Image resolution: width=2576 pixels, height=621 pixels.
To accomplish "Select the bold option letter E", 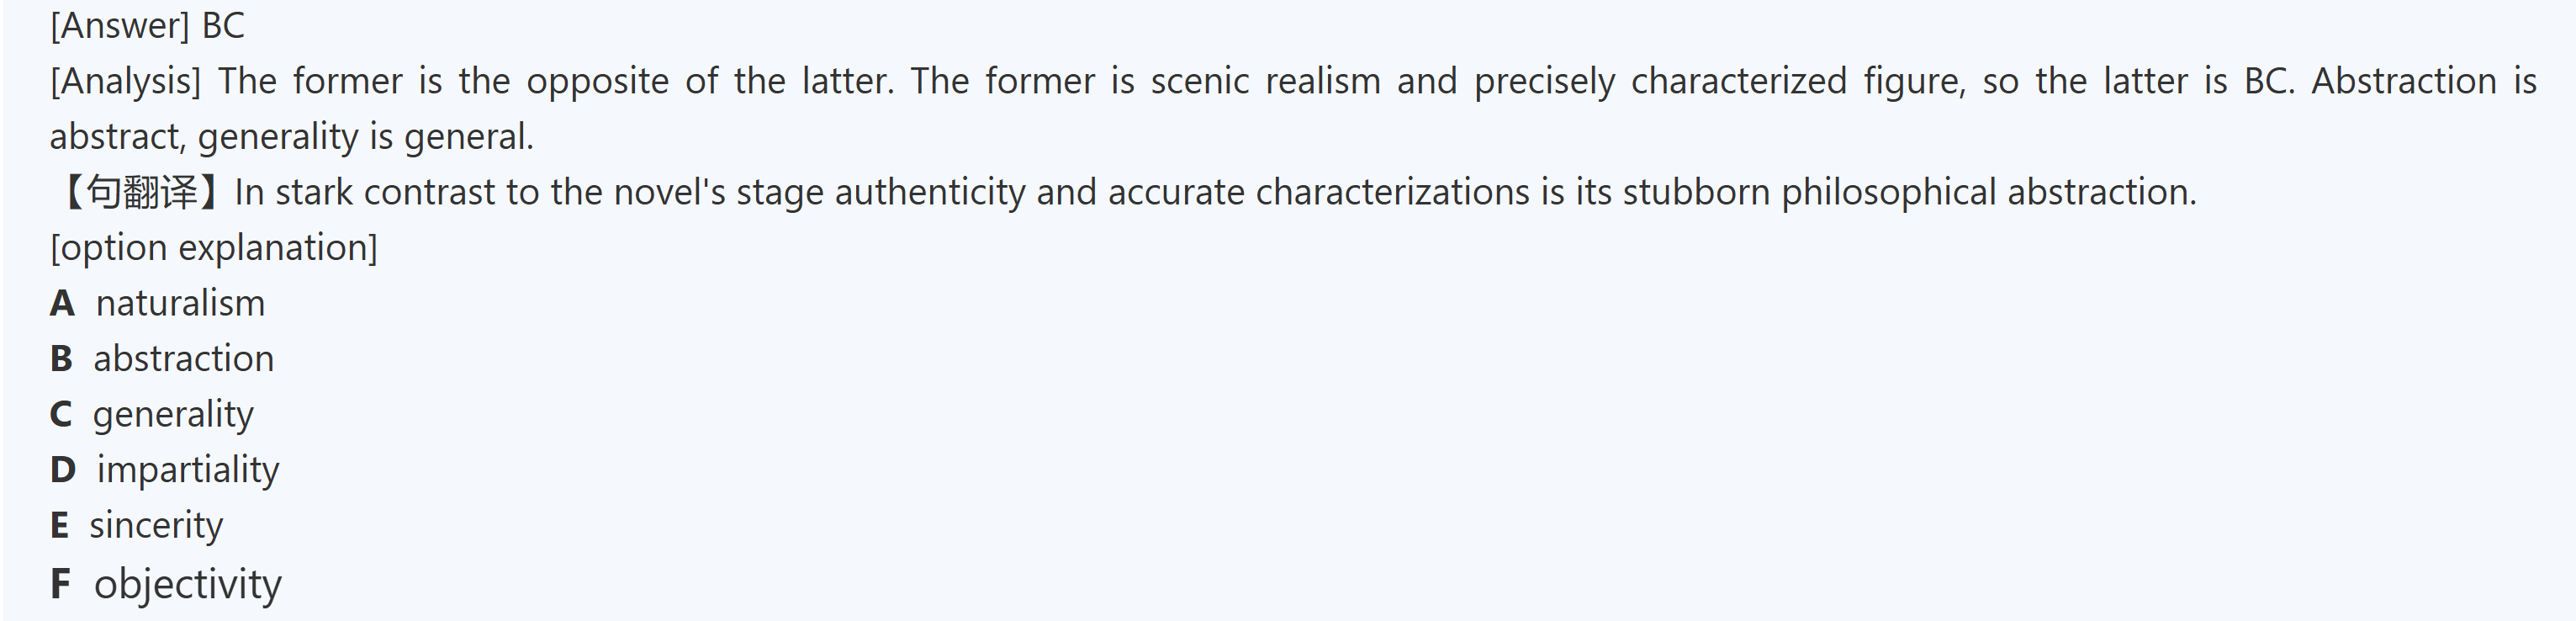I will coord(60,526).
